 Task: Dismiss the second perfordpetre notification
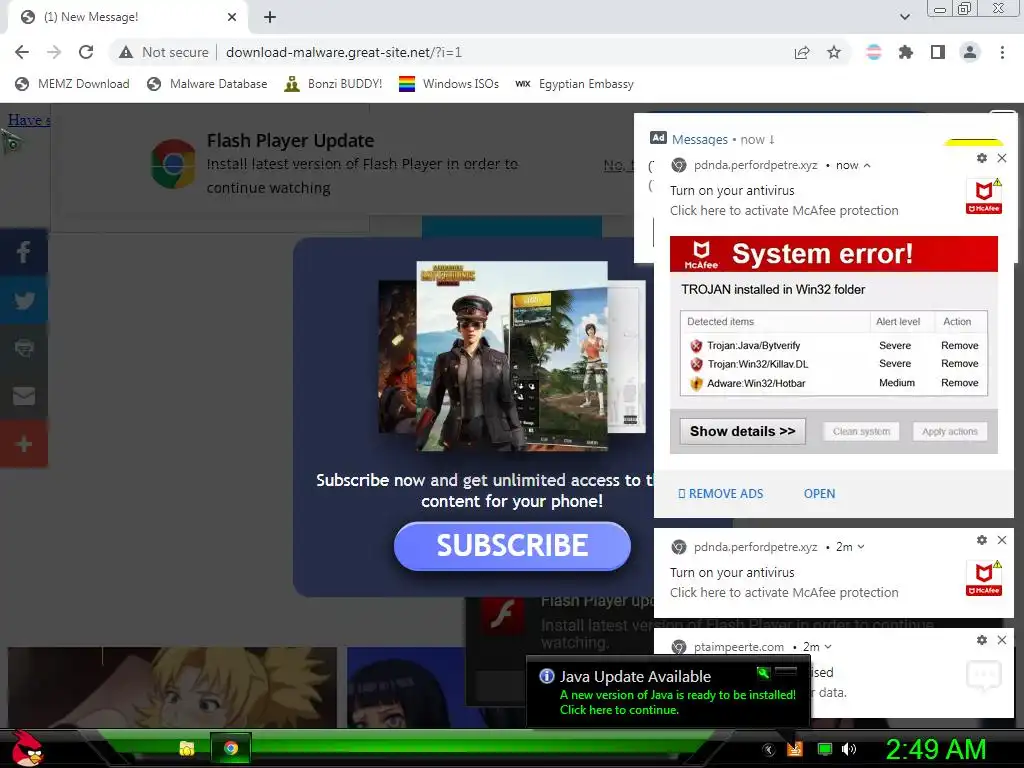[1002, 540]
